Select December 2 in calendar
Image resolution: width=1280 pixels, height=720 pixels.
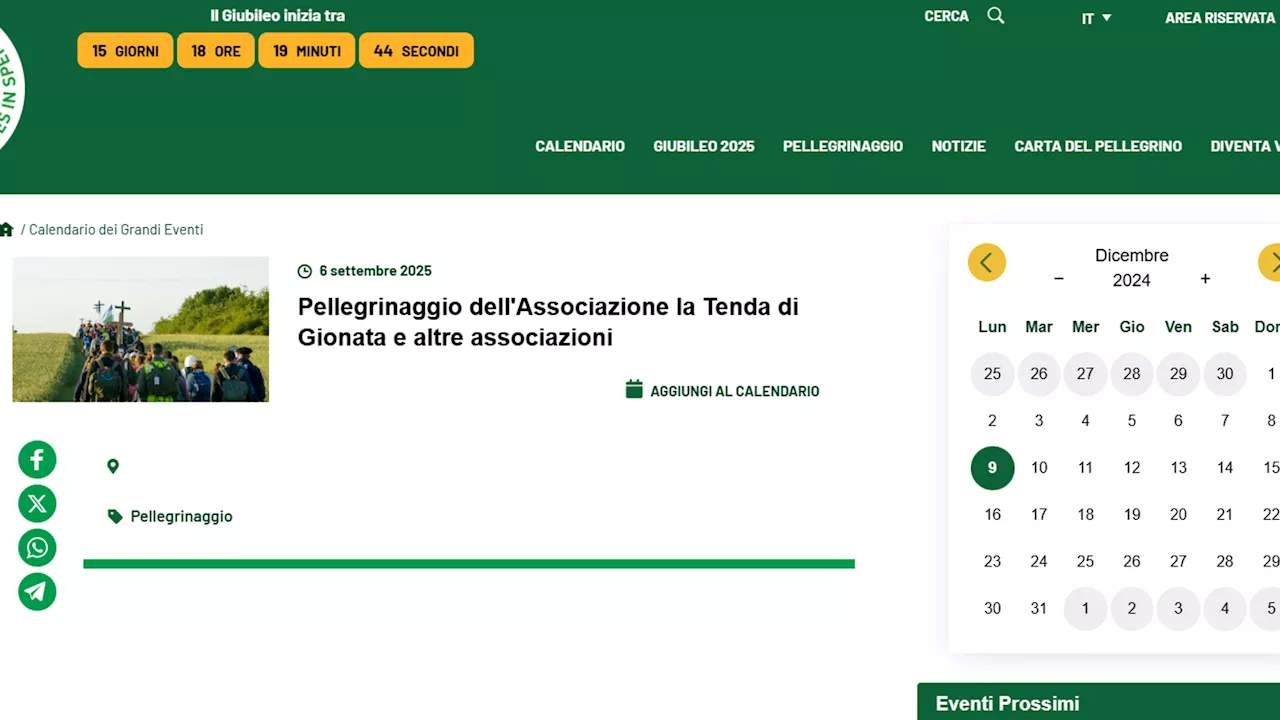(x=992, y=421)
